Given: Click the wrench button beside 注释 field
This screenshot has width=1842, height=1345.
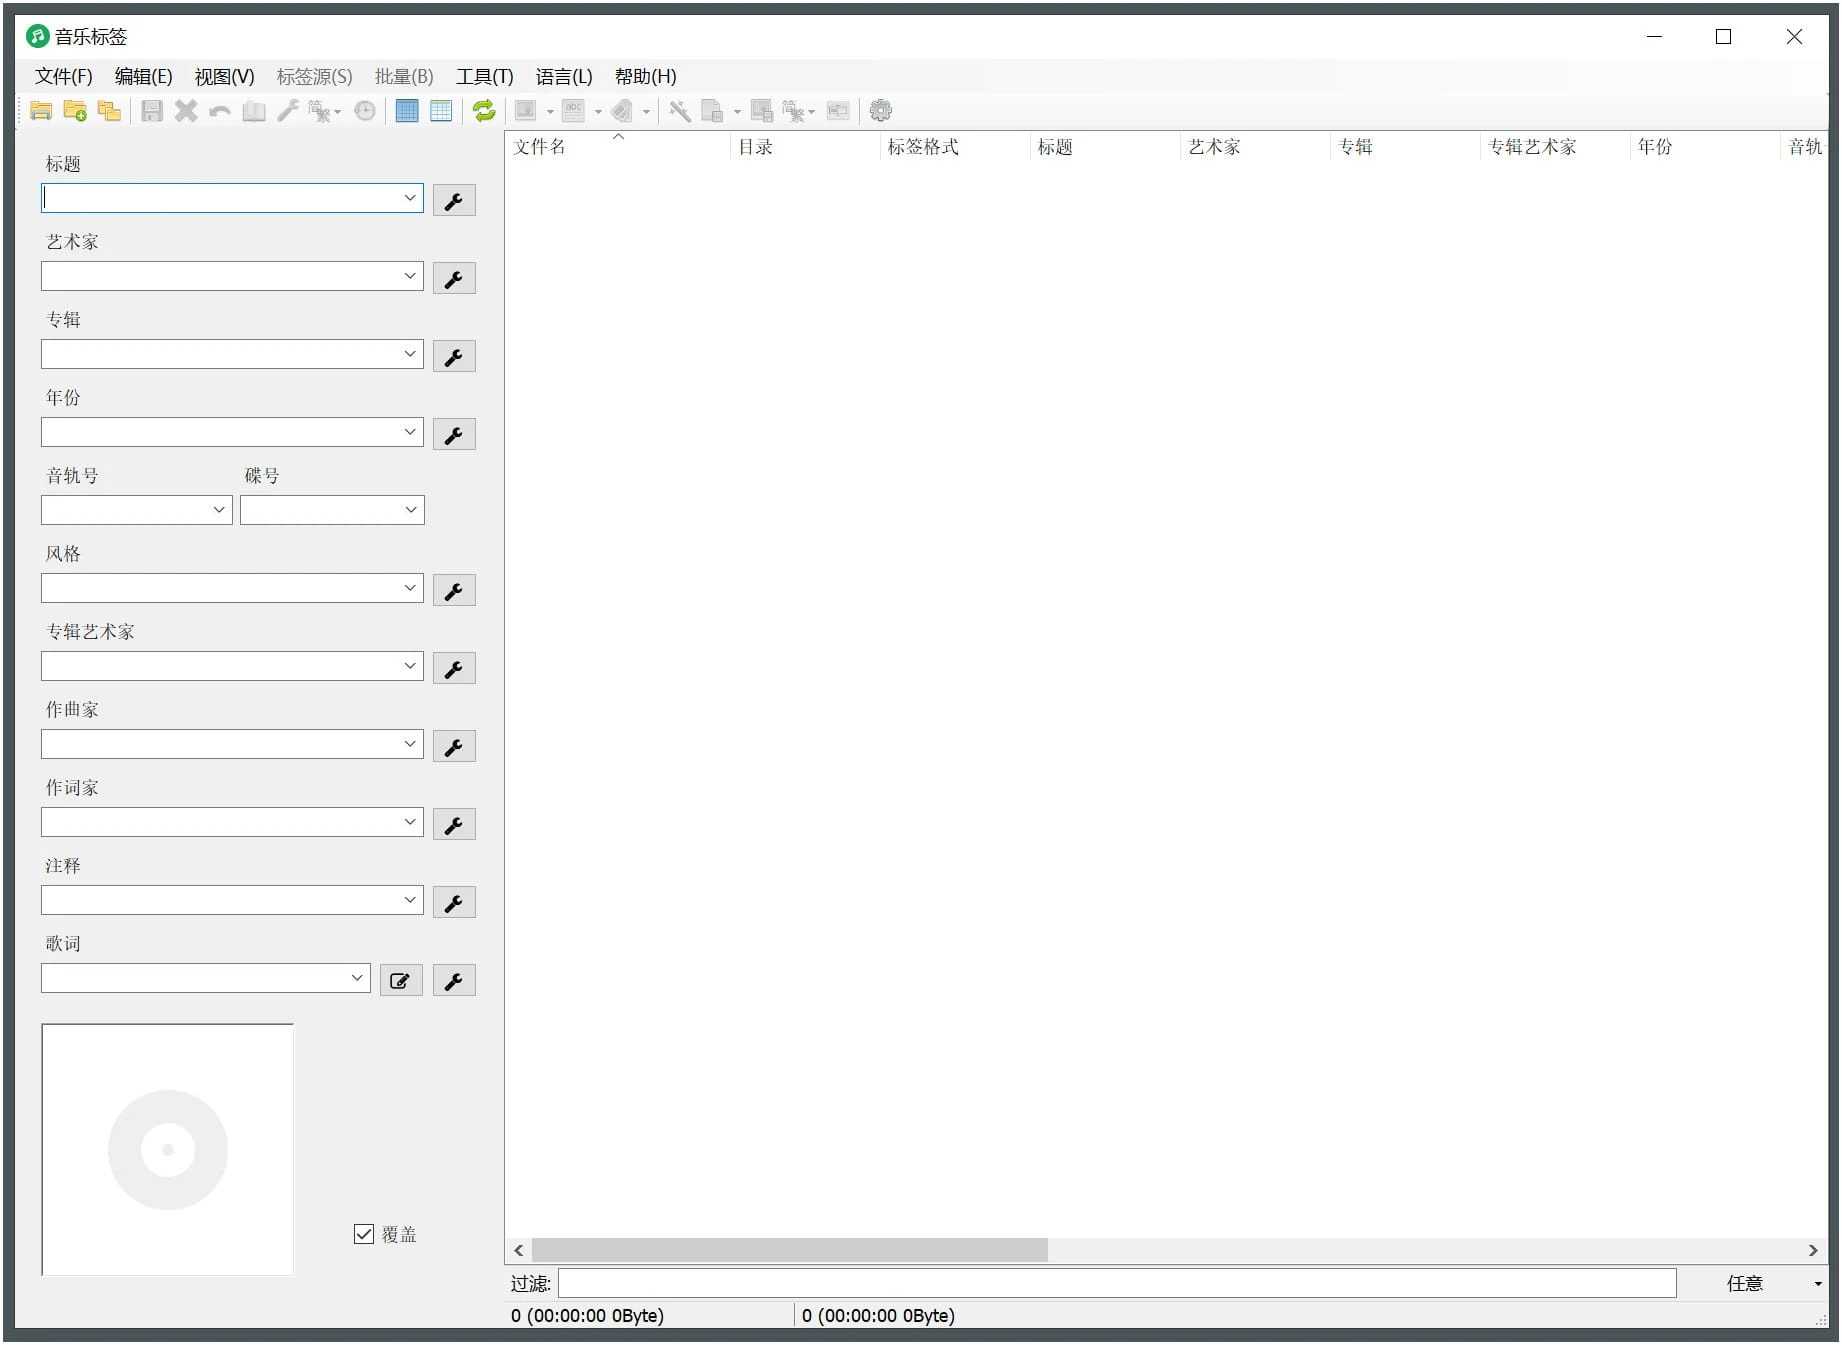Looking at the screenshot, I should tap(454, 903).
